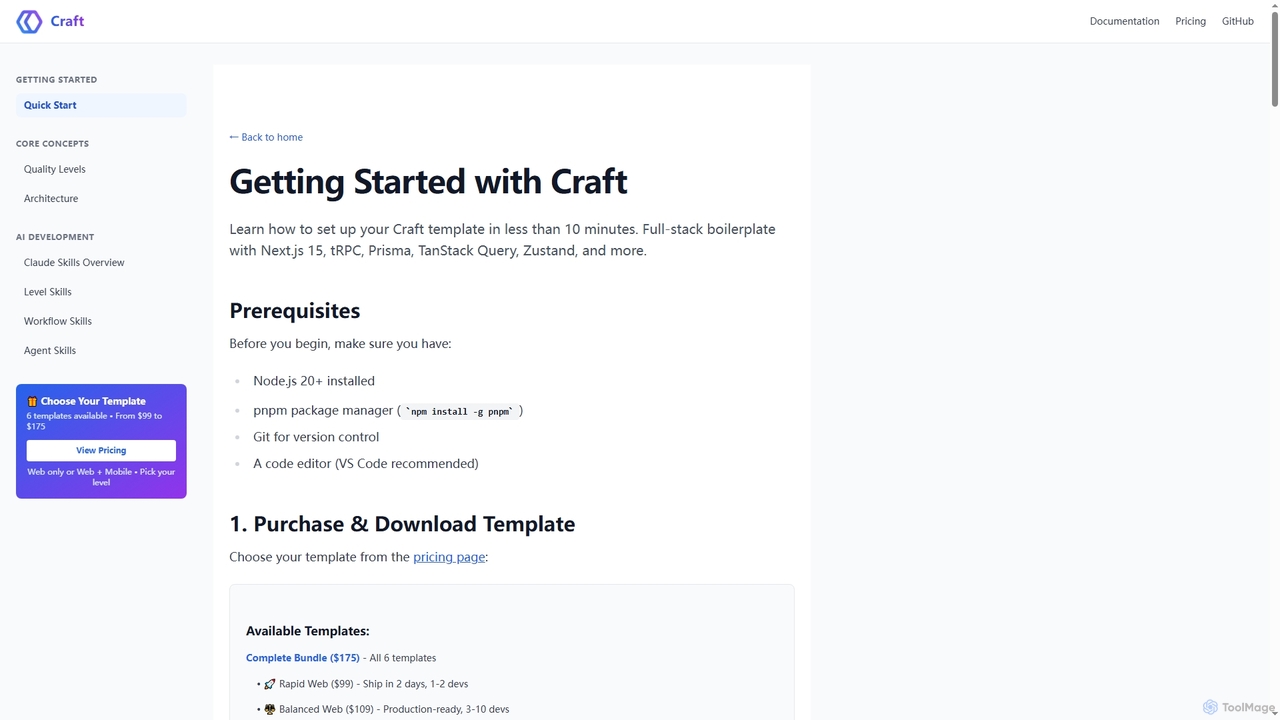Click the Balanced Web icon
The image size is (1280, 720).
(x=270, y=709)
